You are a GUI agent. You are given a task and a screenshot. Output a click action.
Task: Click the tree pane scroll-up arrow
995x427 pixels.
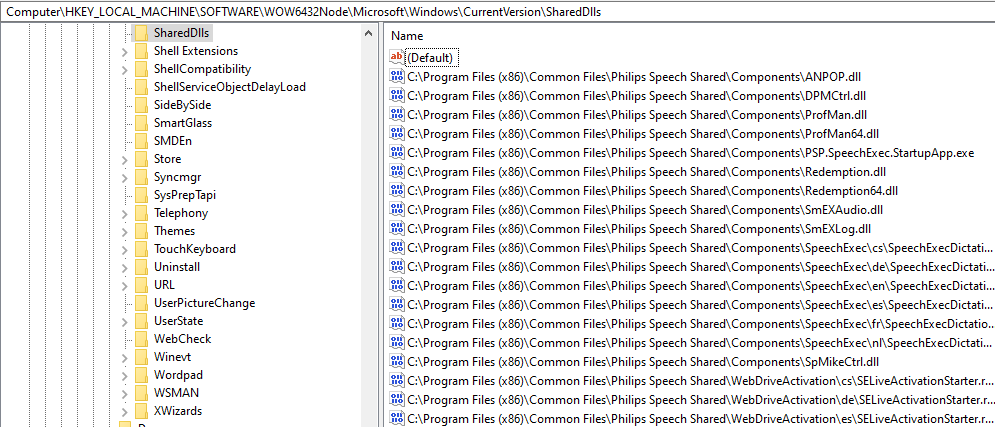[x=369, y=33]
